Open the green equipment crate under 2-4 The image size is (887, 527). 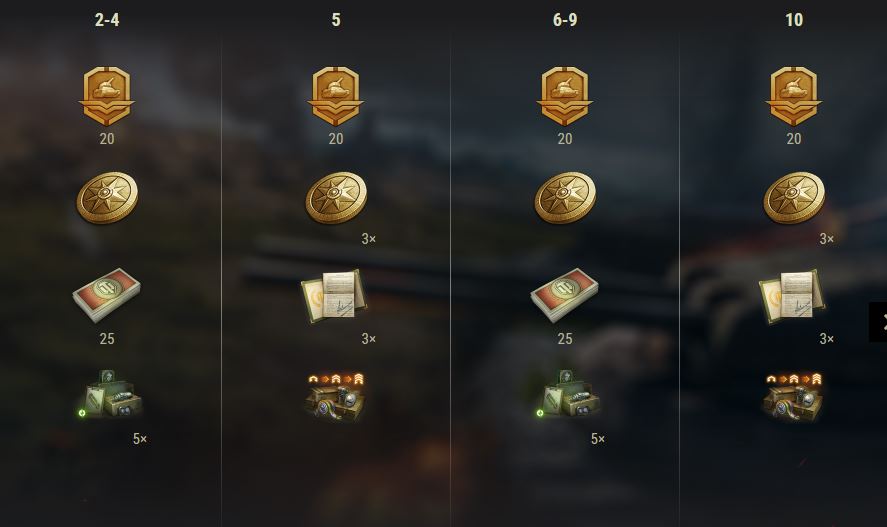(110, 395)
